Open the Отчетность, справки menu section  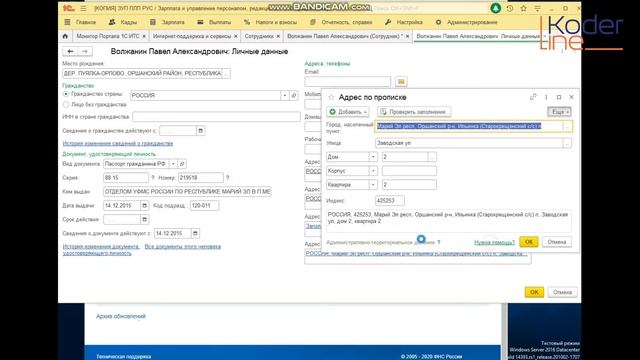pos(341,22)
